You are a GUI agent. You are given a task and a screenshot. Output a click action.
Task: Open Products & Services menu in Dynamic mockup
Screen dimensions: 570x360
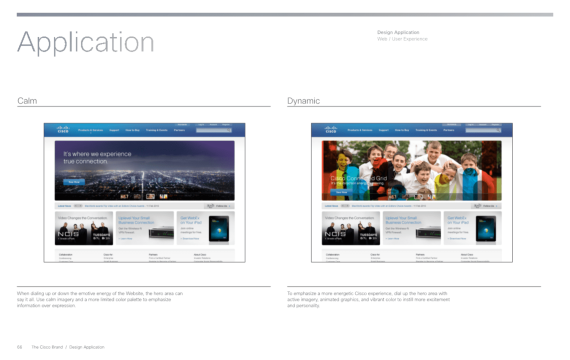point(360,130)
